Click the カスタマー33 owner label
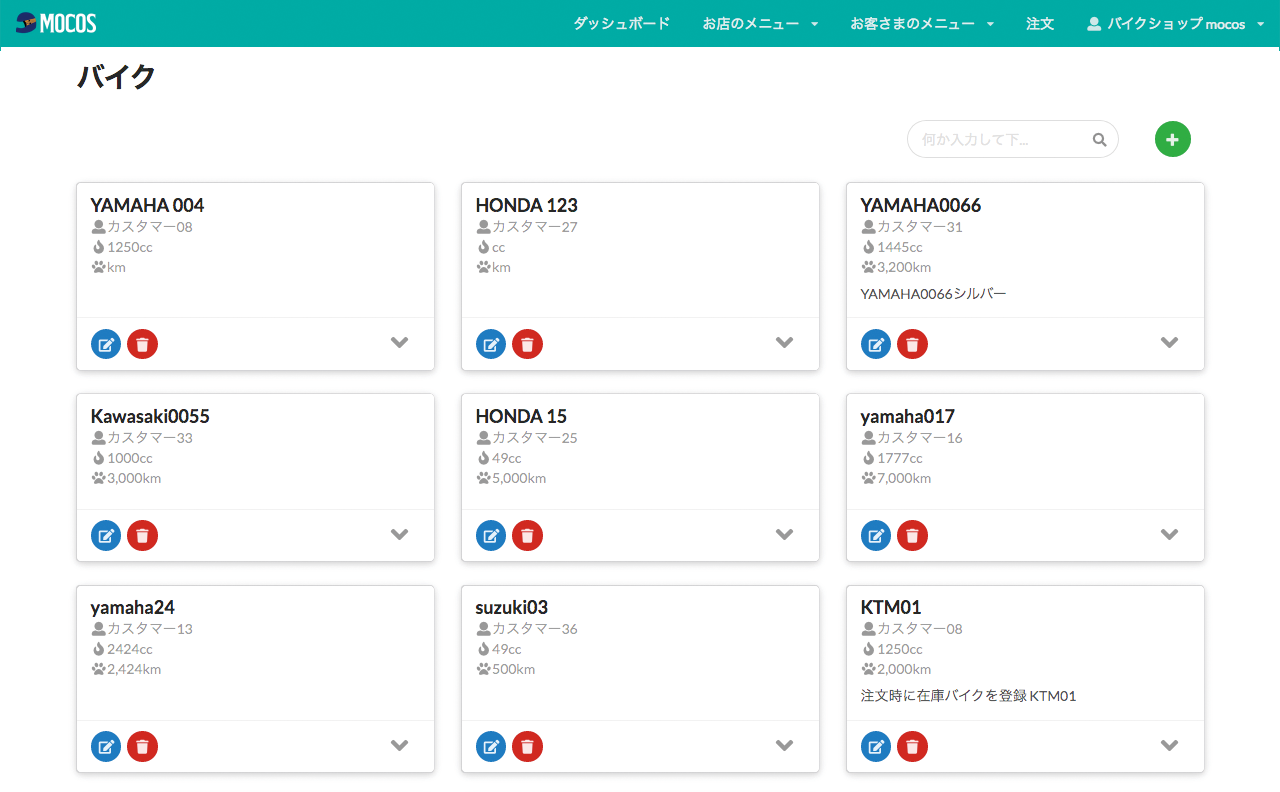Screen dimensions: 1280x792 tap(149, 438)
